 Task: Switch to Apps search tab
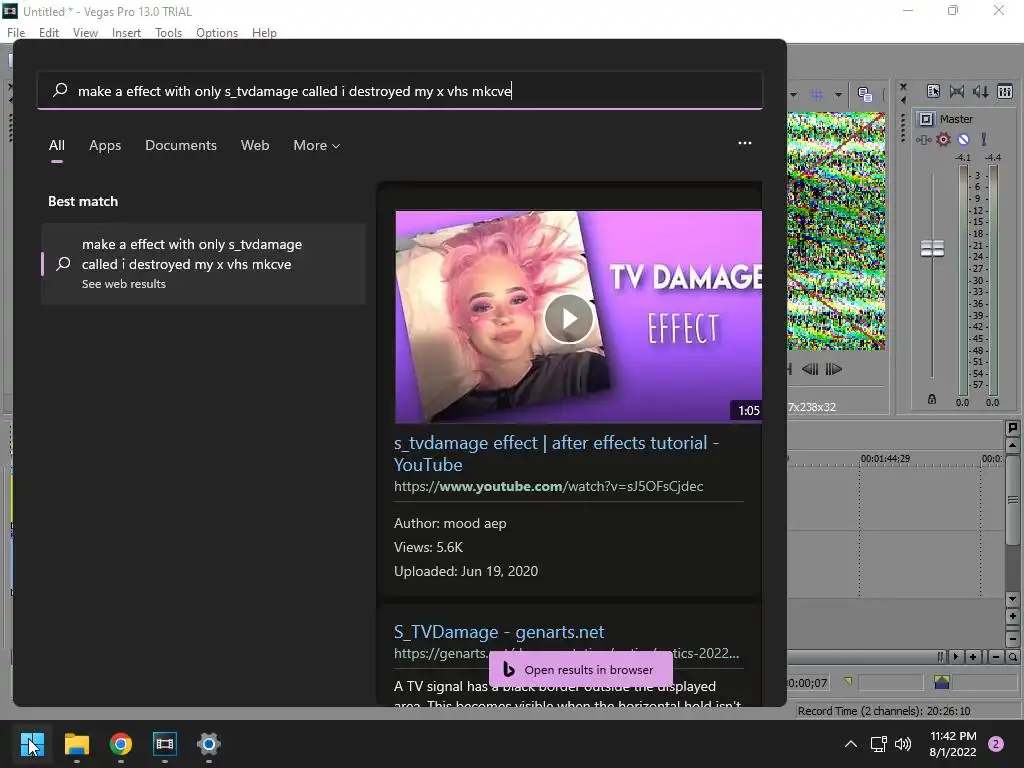[x=105, y=146]
